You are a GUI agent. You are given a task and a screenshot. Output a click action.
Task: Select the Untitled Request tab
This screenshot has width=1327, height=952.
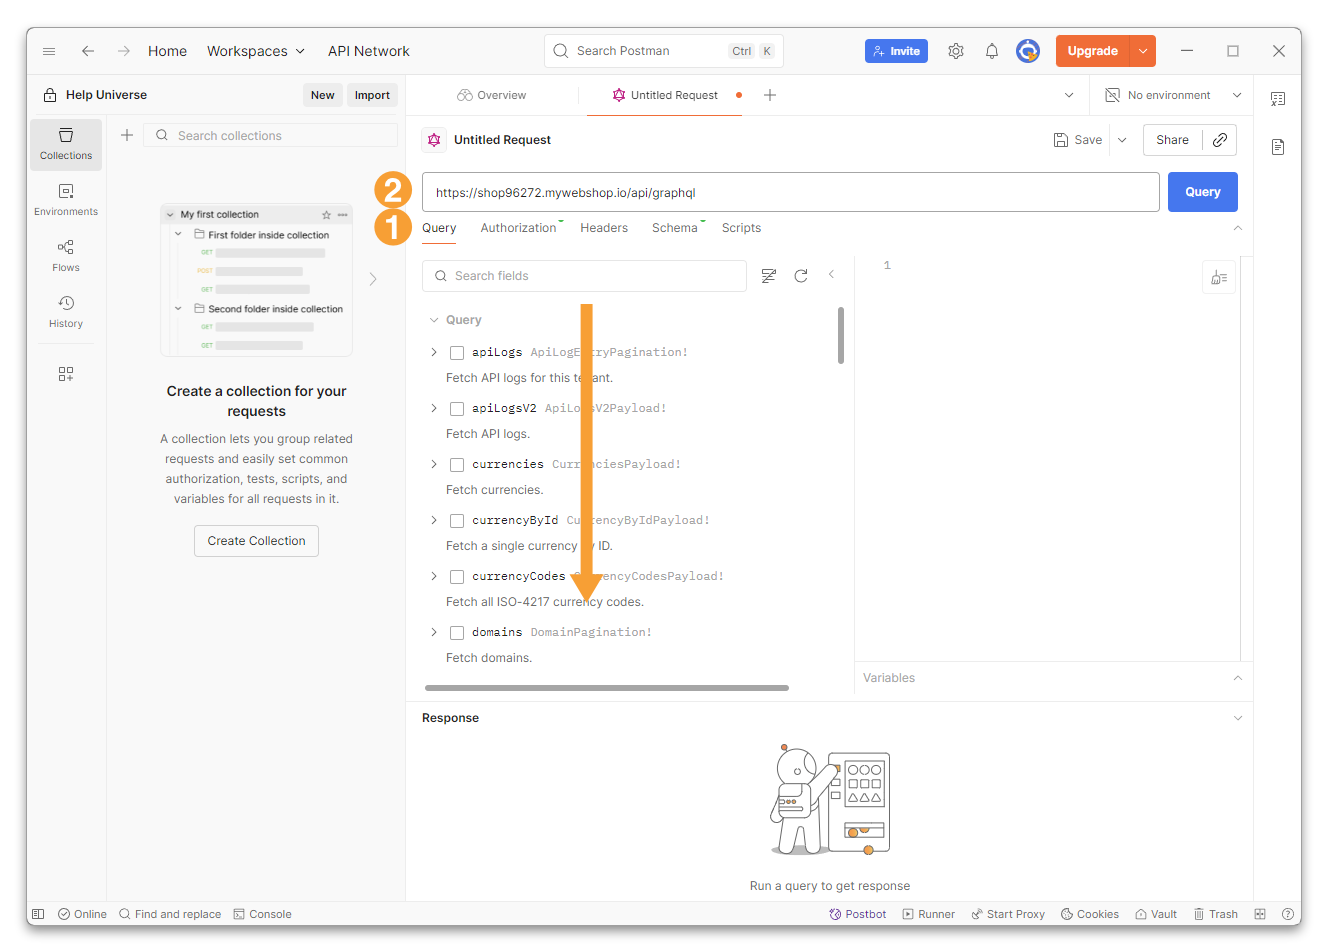tap(665, 95)
